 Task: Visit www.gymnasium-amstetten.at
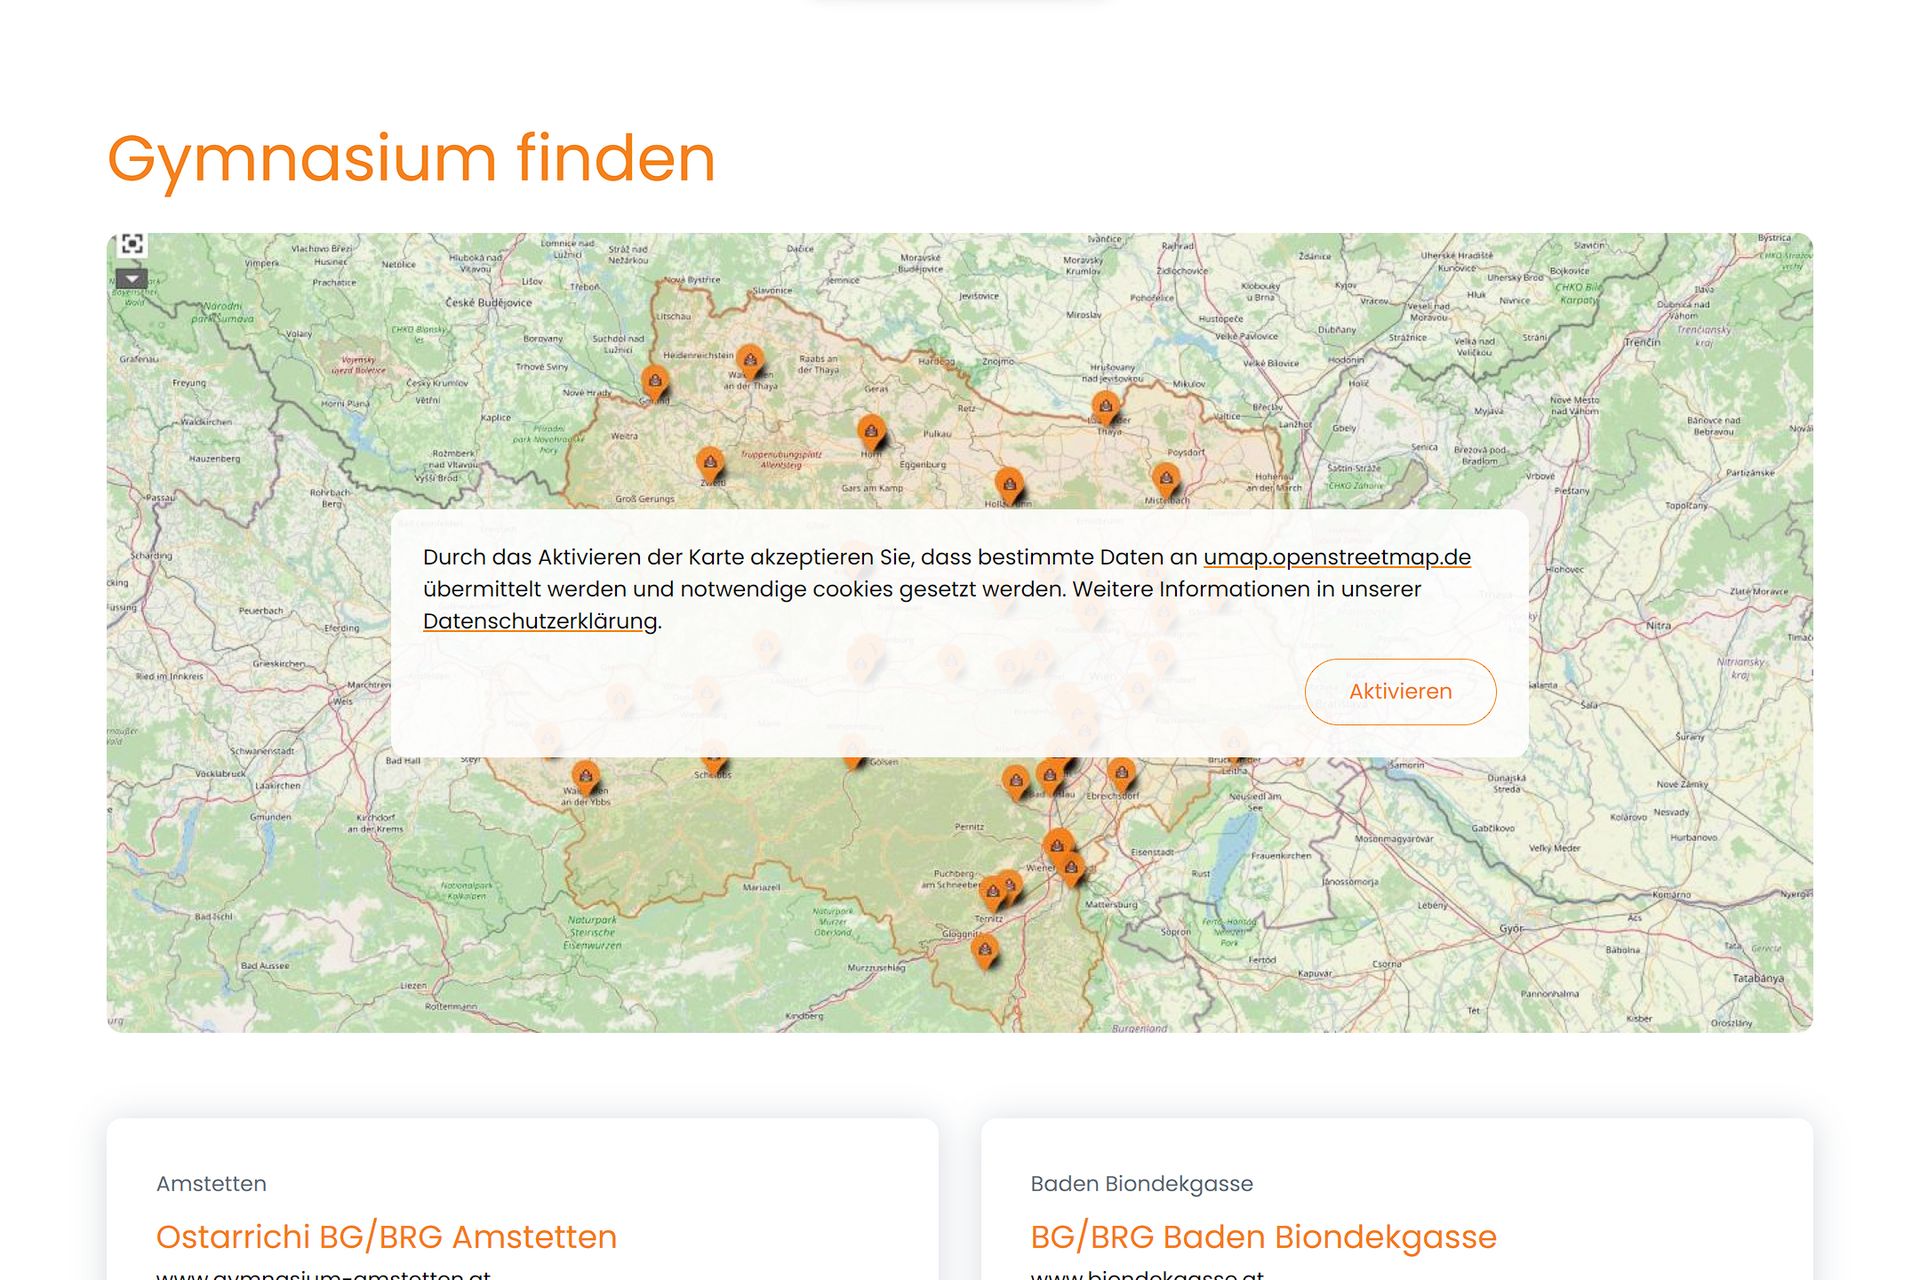pos(322,1273)
